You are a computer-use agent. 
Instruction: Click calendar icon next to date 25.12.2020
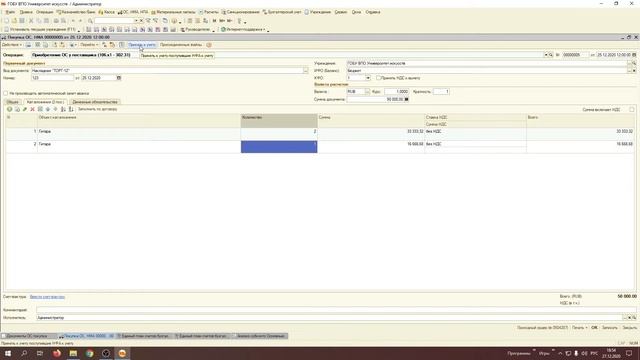click(119, 78)
